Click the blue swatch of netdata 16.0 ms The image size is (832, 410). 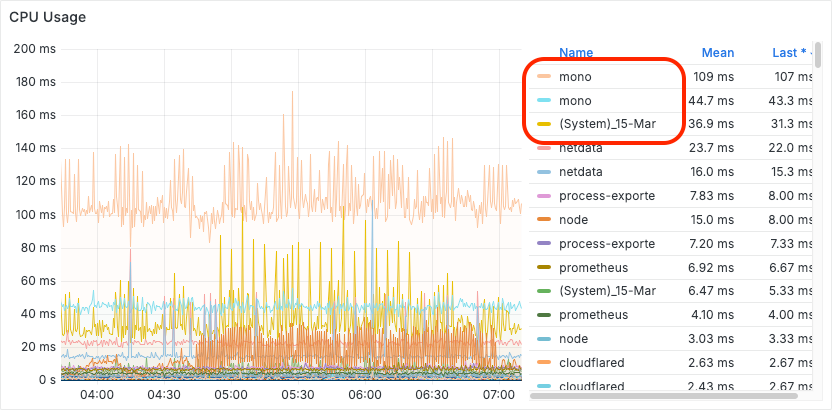(543, 172)
